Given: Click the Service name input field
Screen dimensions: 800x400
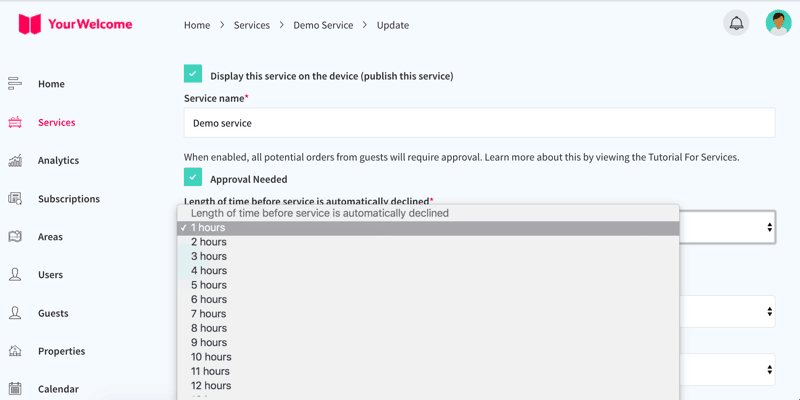Looking at the screenshot, I should [x=480, y=122].
